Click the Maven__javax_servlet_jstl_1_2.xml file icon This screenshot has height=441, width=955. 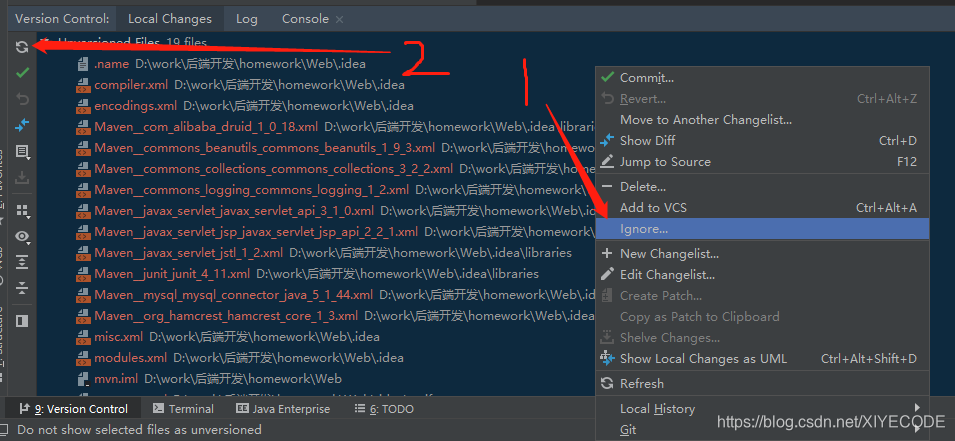coord(83,253)
